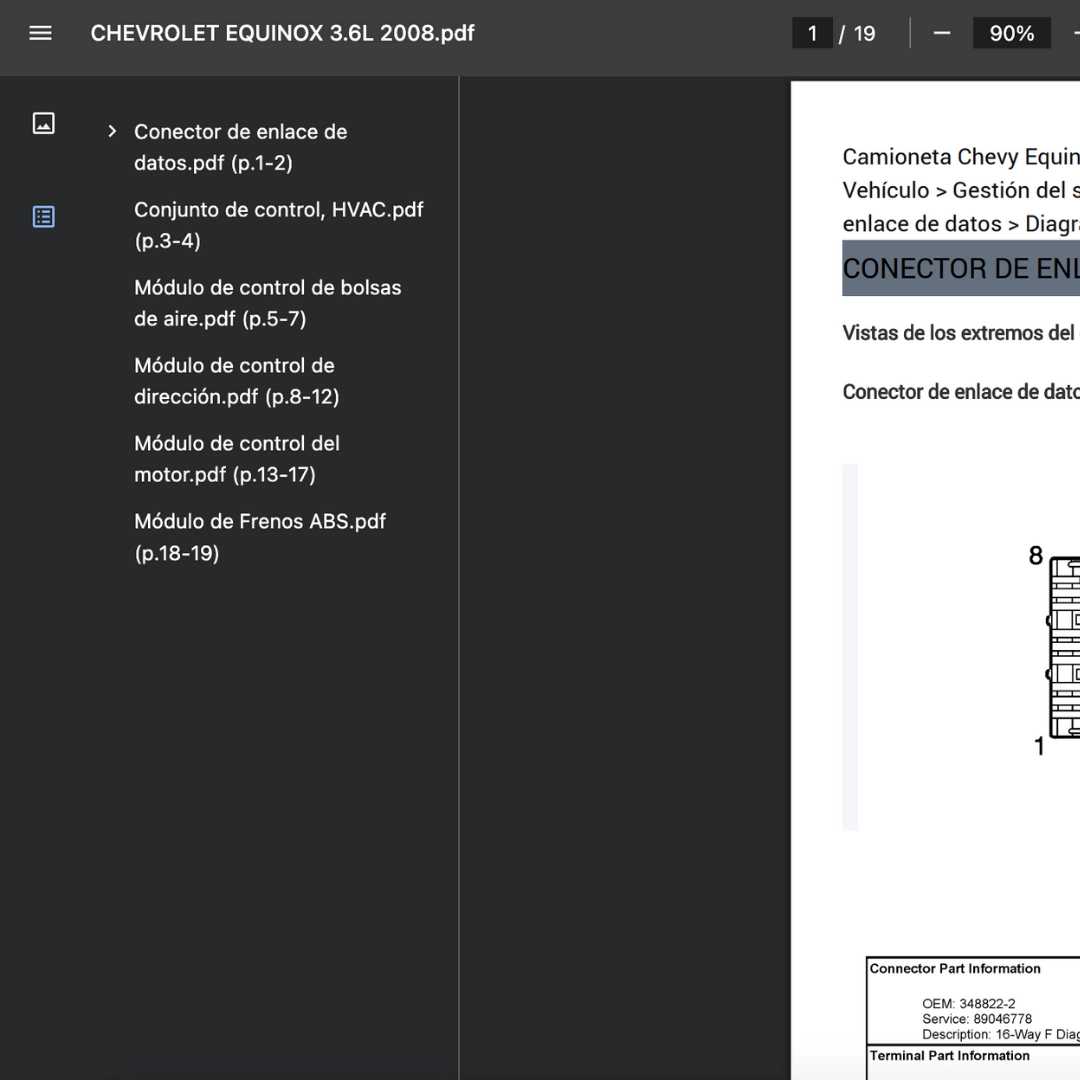Click 'OEM: 348822-2' text
This screenshot has height=1080, width=1080.
pyautogui.click(x=968, y=1004)
